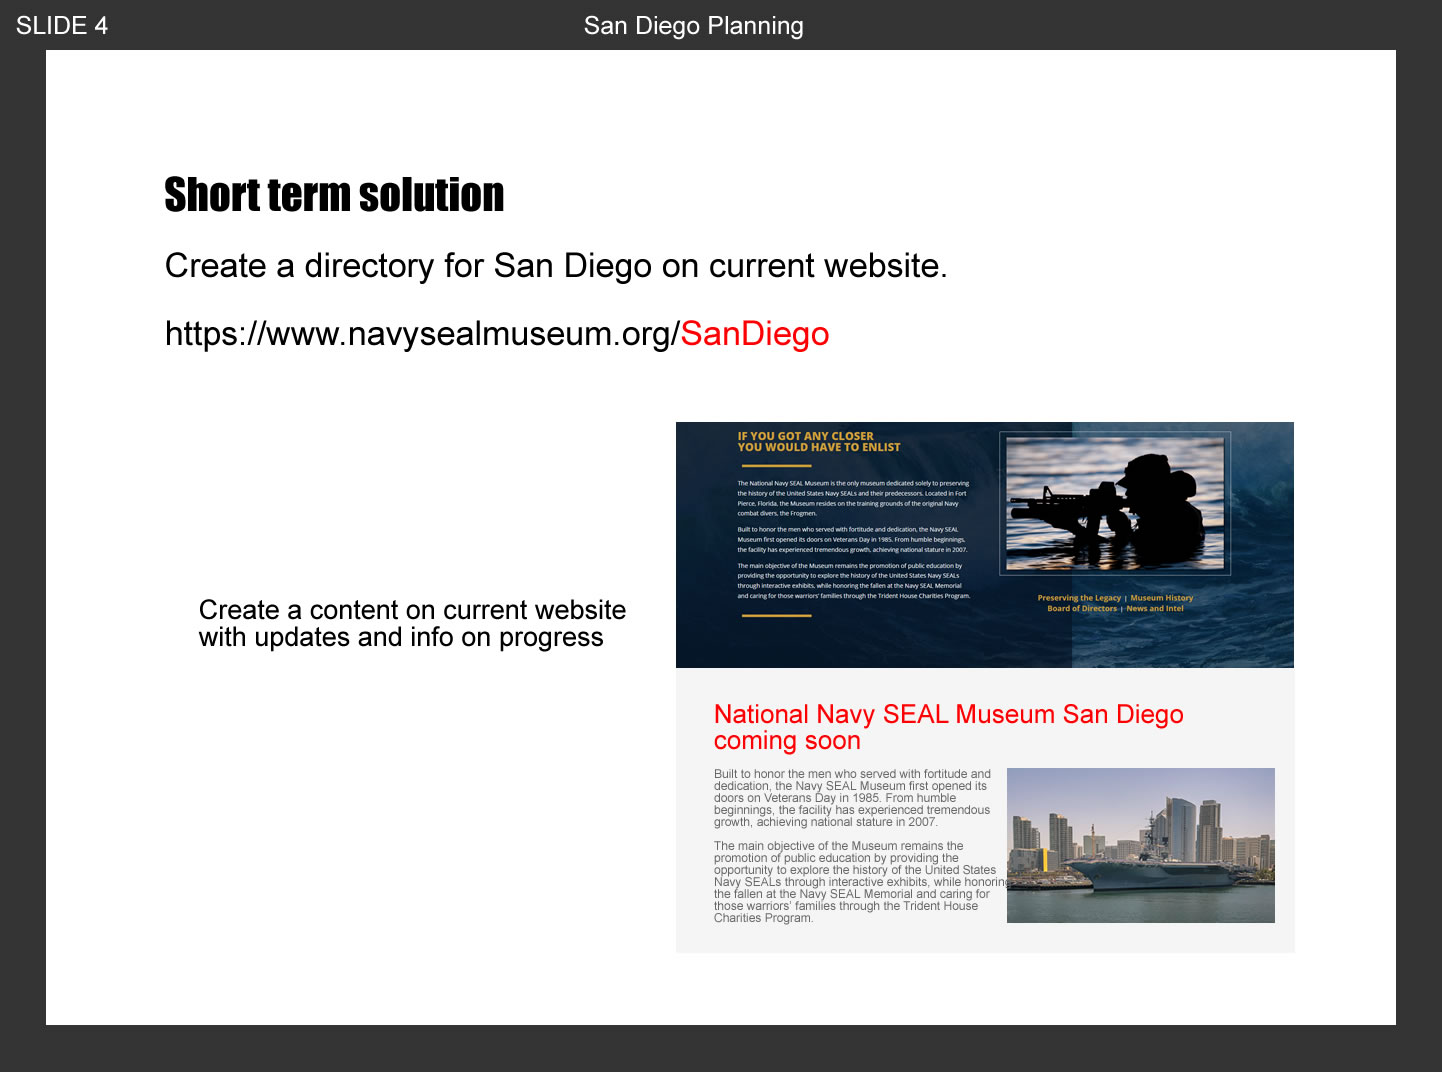This screenshot has height=1072, width=1442.
Task: Click 'IF YOU GOT ANY CLOSER' heading
Action: [x=805, y=436]
